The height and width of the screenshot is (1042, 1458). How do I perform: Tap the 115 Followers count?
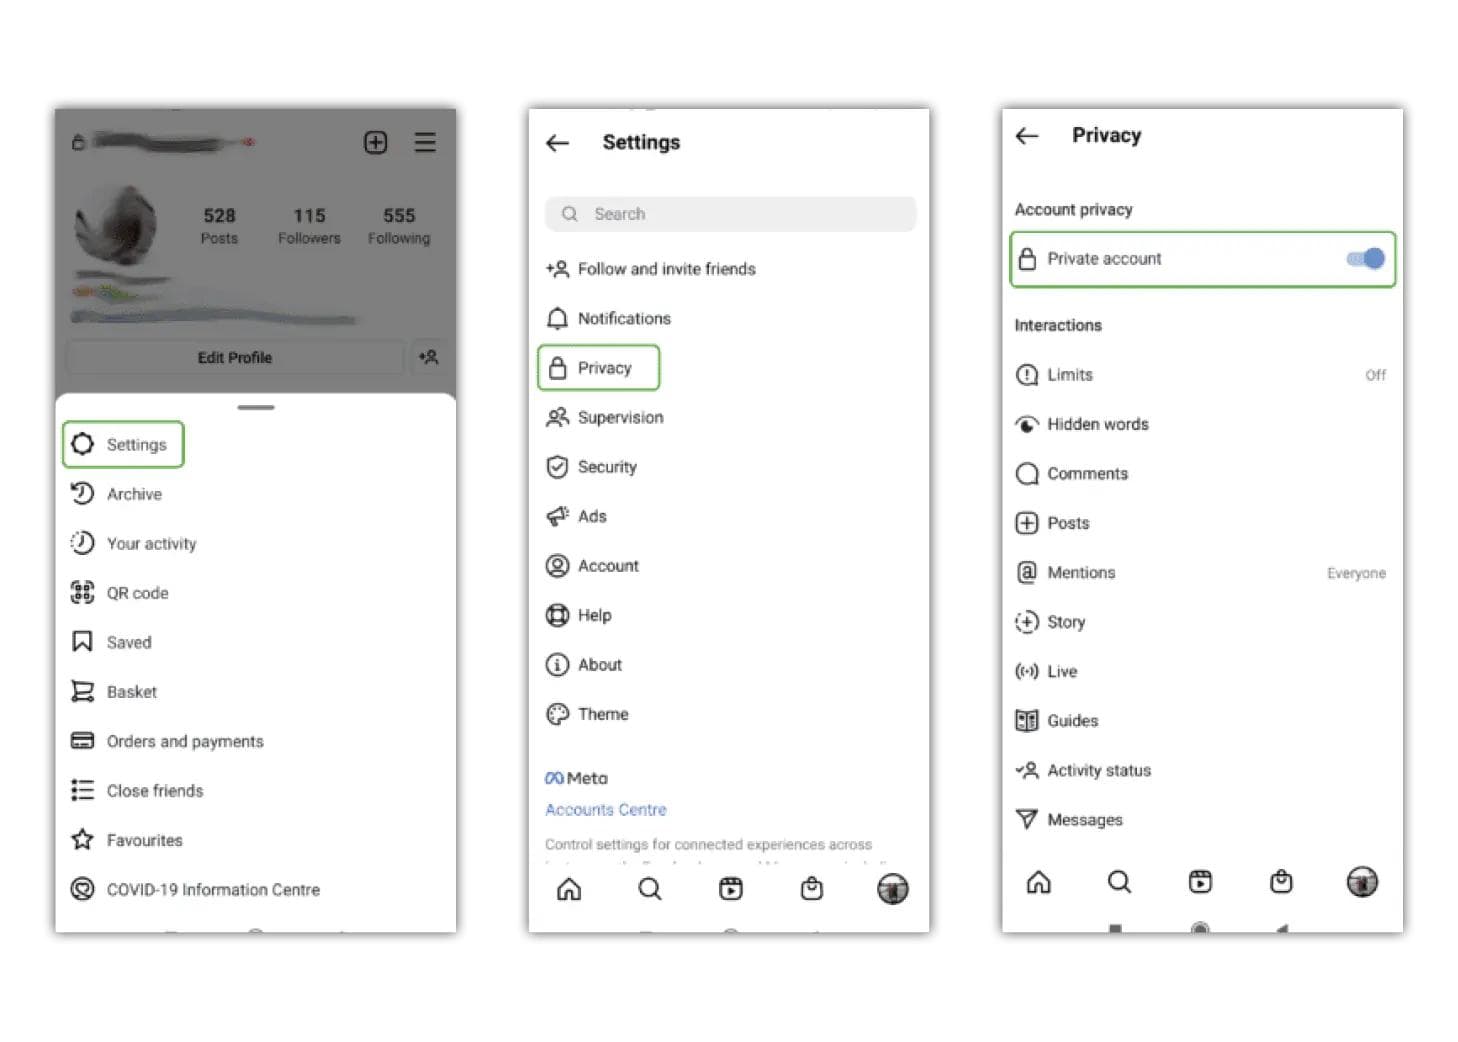[x=309, y=226]
